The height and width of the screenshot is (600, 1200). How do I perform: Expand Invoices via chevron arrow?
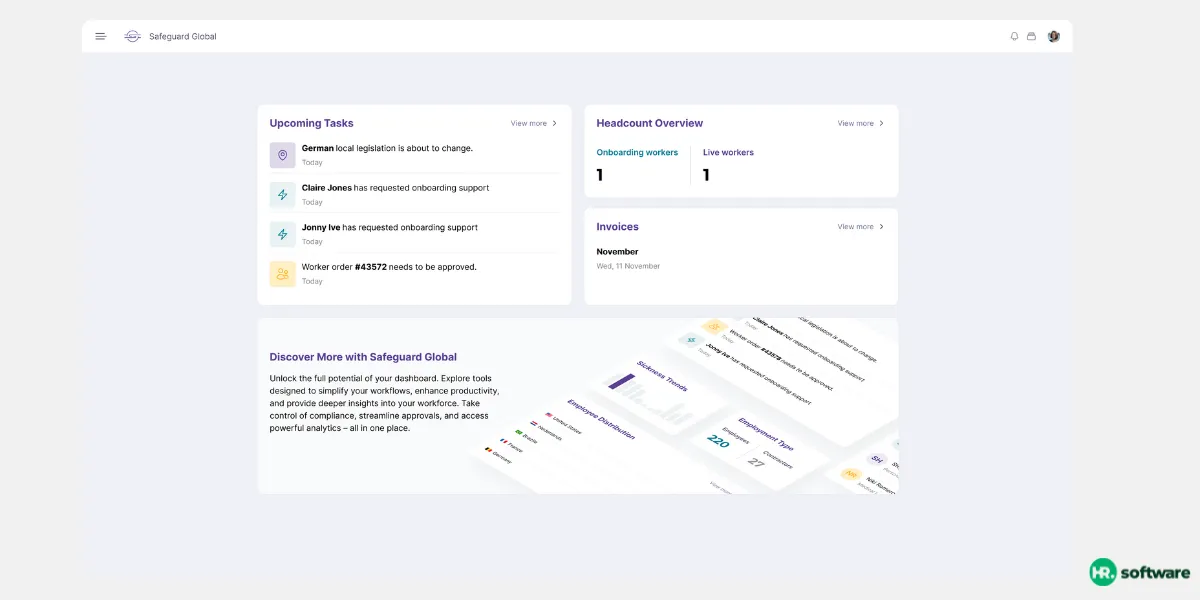(x=882, y=227)
